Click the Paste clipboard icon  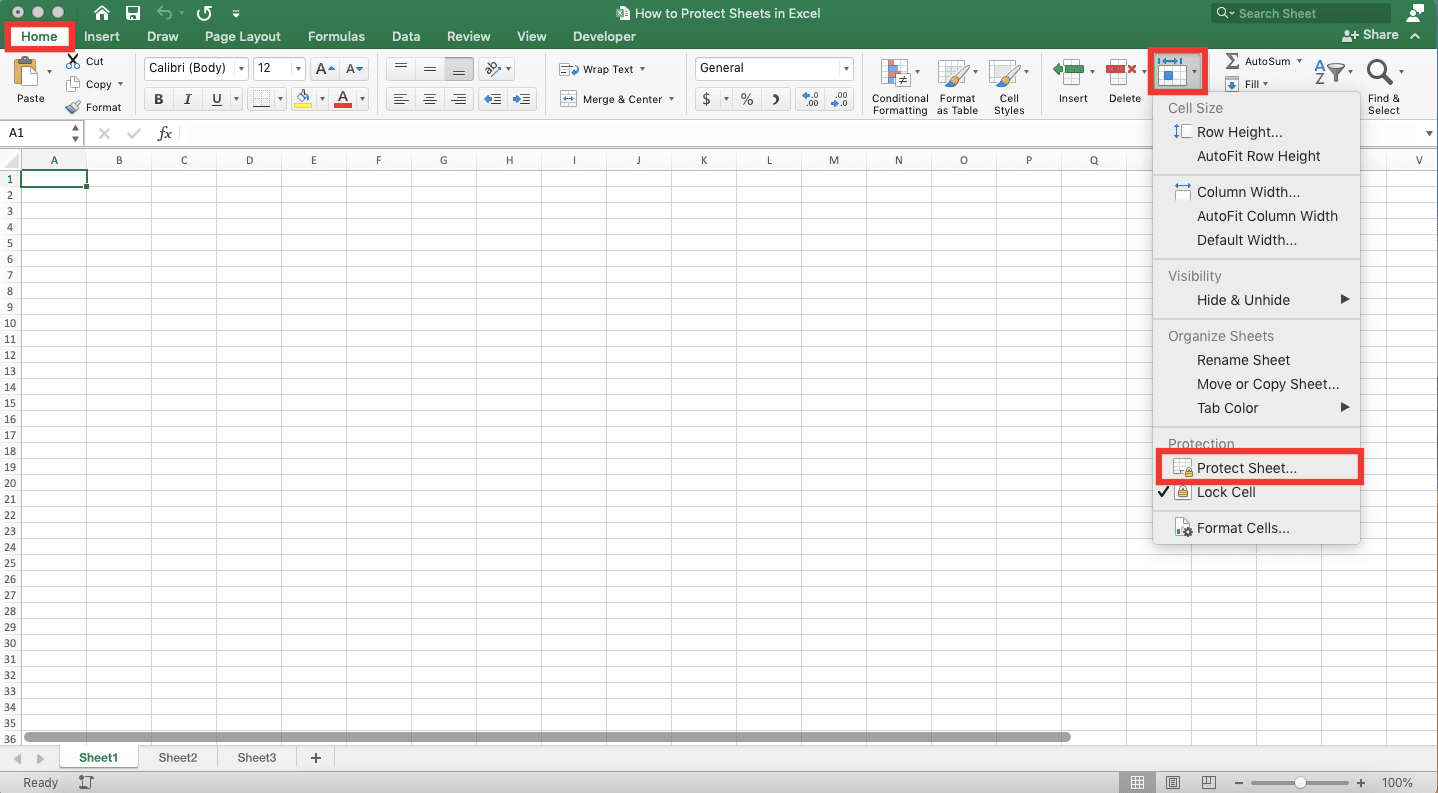coord(26,73)
